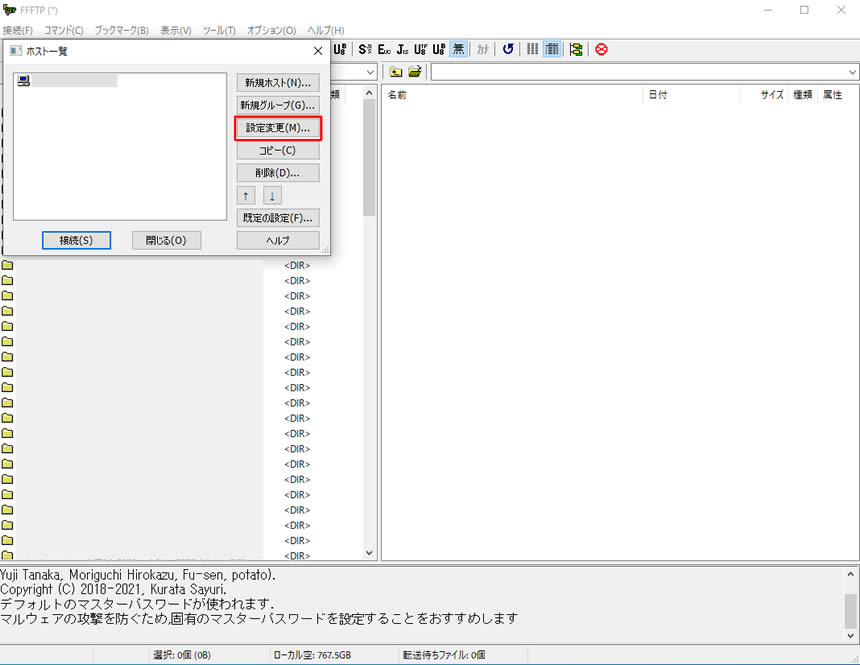Click log line starting 'マルウェアの攻撃を防ぐため'

coord(259,619)
